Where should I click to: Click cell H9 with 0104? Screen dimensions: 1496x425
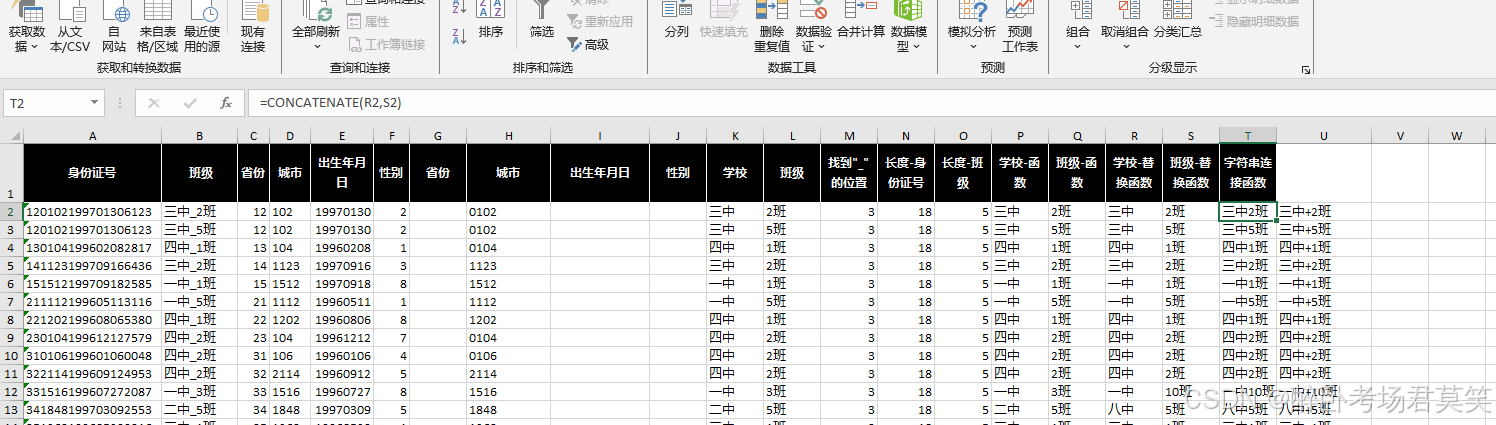[x=508, y=338]
